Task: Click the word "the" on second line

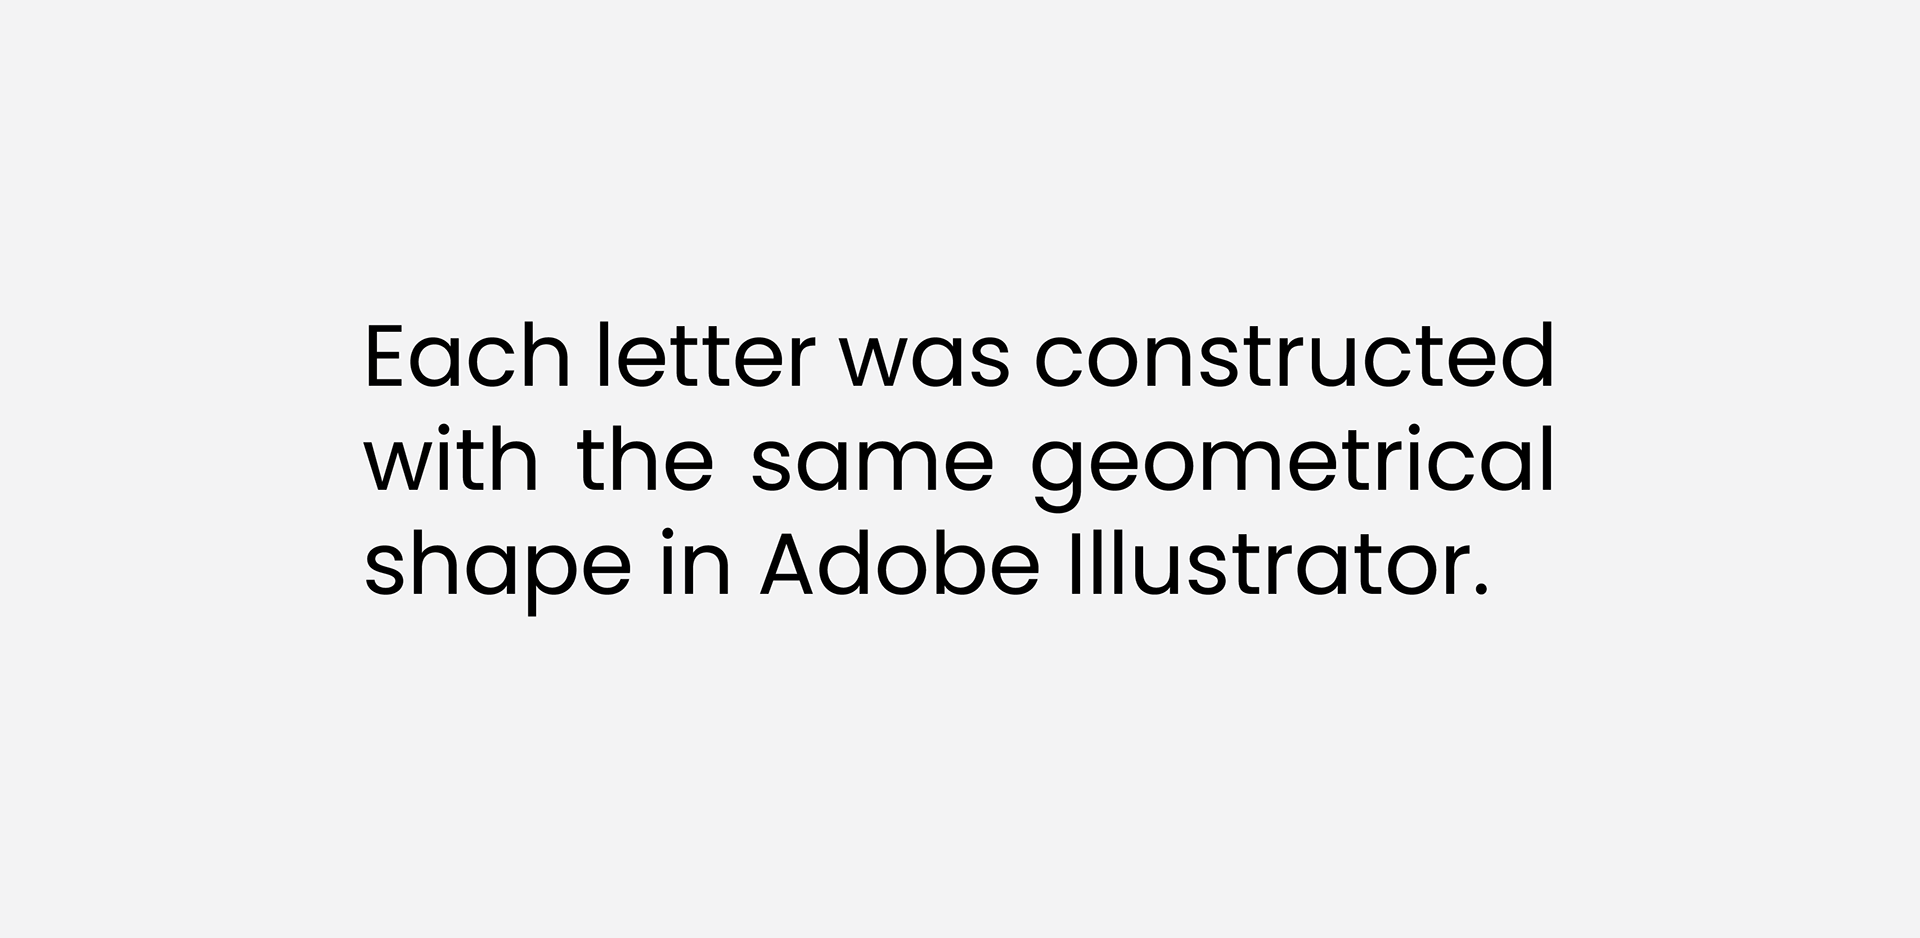Action: click(645, 461)
